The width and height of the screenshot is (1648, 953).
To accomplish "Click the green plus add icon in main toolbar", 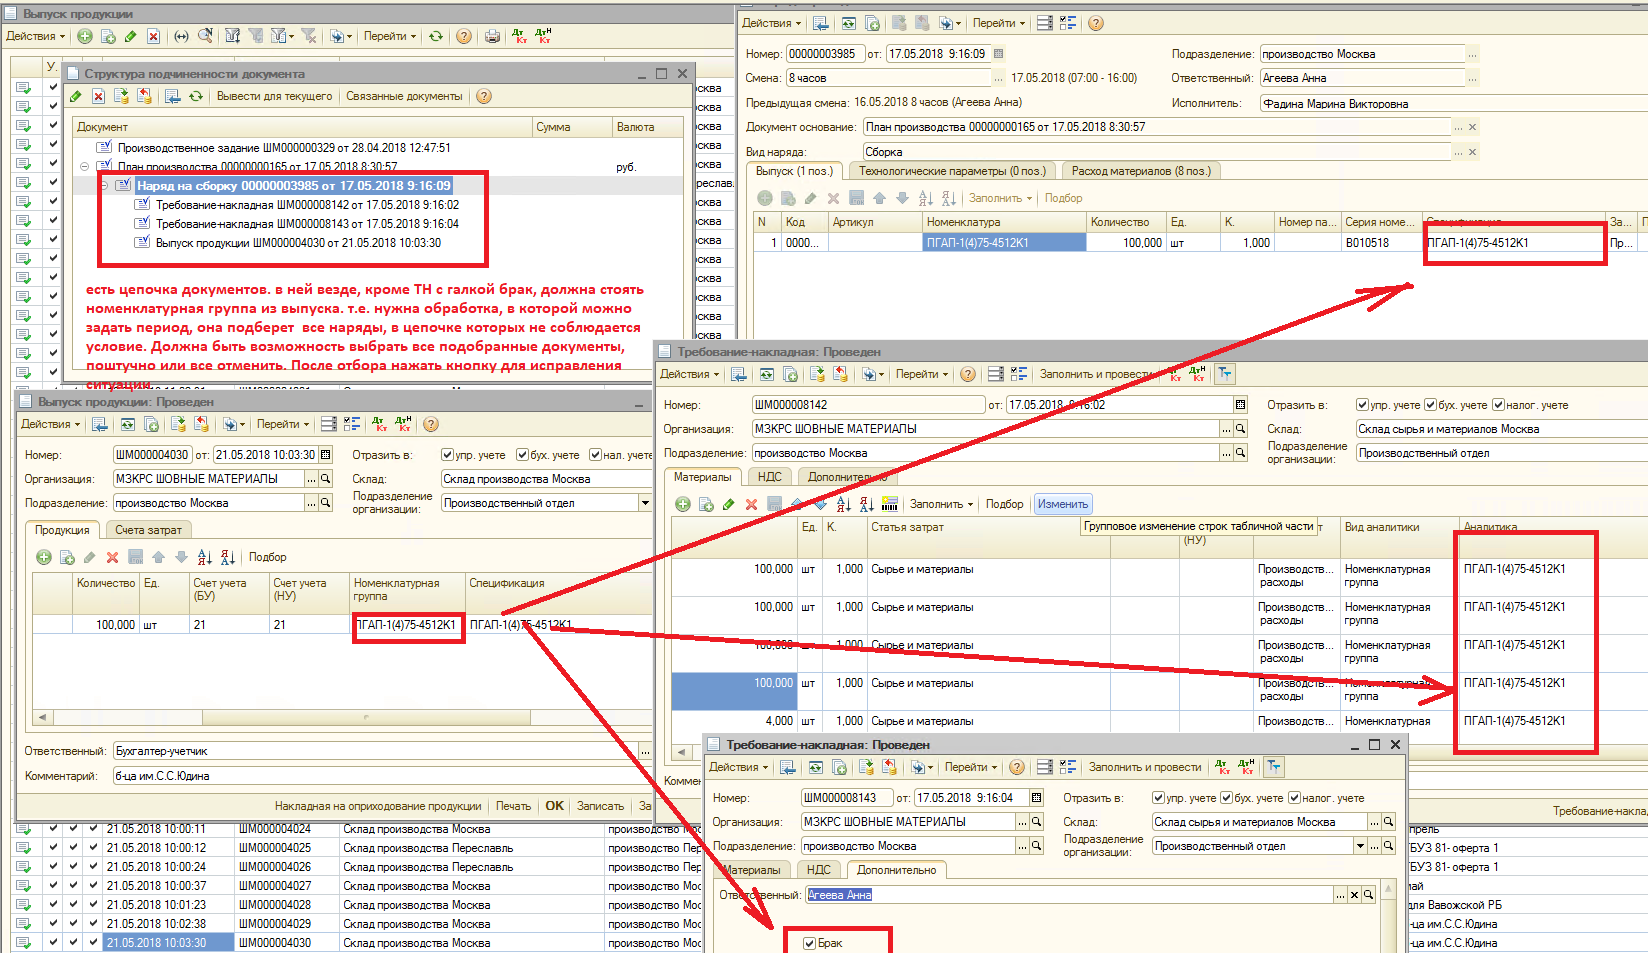I will pos(85,36).
